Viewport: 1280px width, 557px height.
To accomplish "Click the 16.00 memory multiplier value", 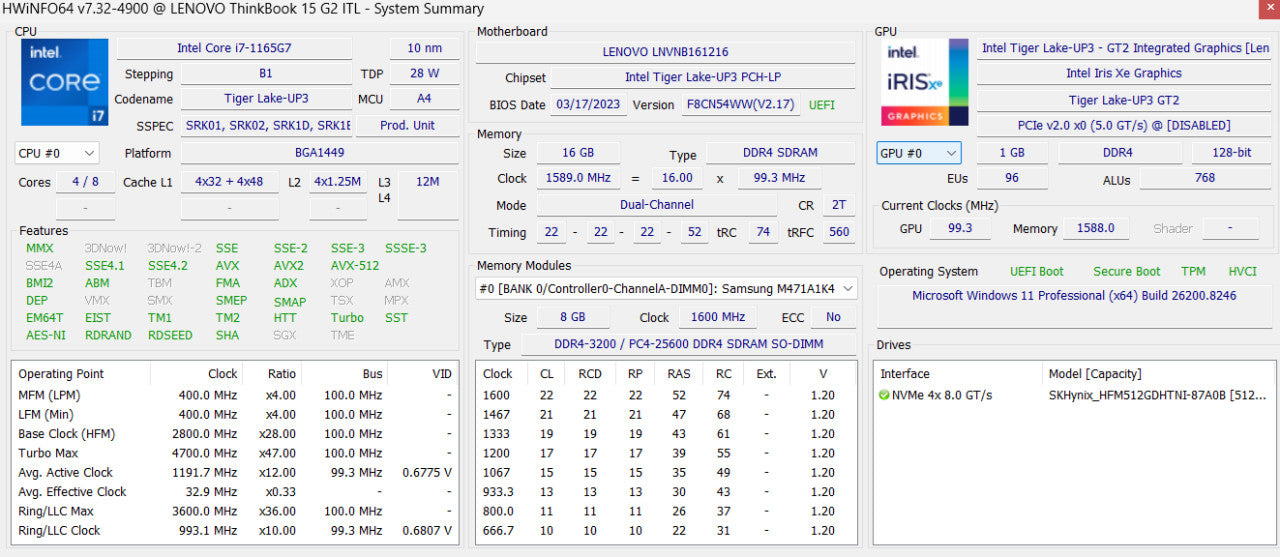I will pyautogui.click(x=677, y=178).
